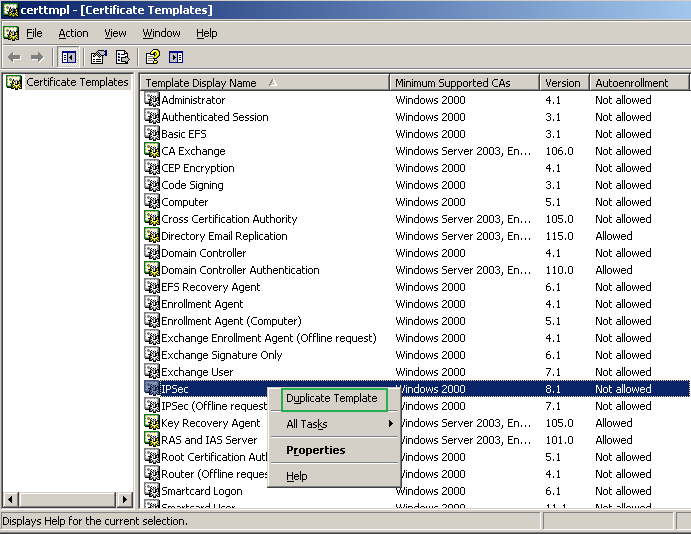The width and height of the screenshot is (691, 534).
Task: Click Not allowed in Exchange User row
Action: pos(623,372)
